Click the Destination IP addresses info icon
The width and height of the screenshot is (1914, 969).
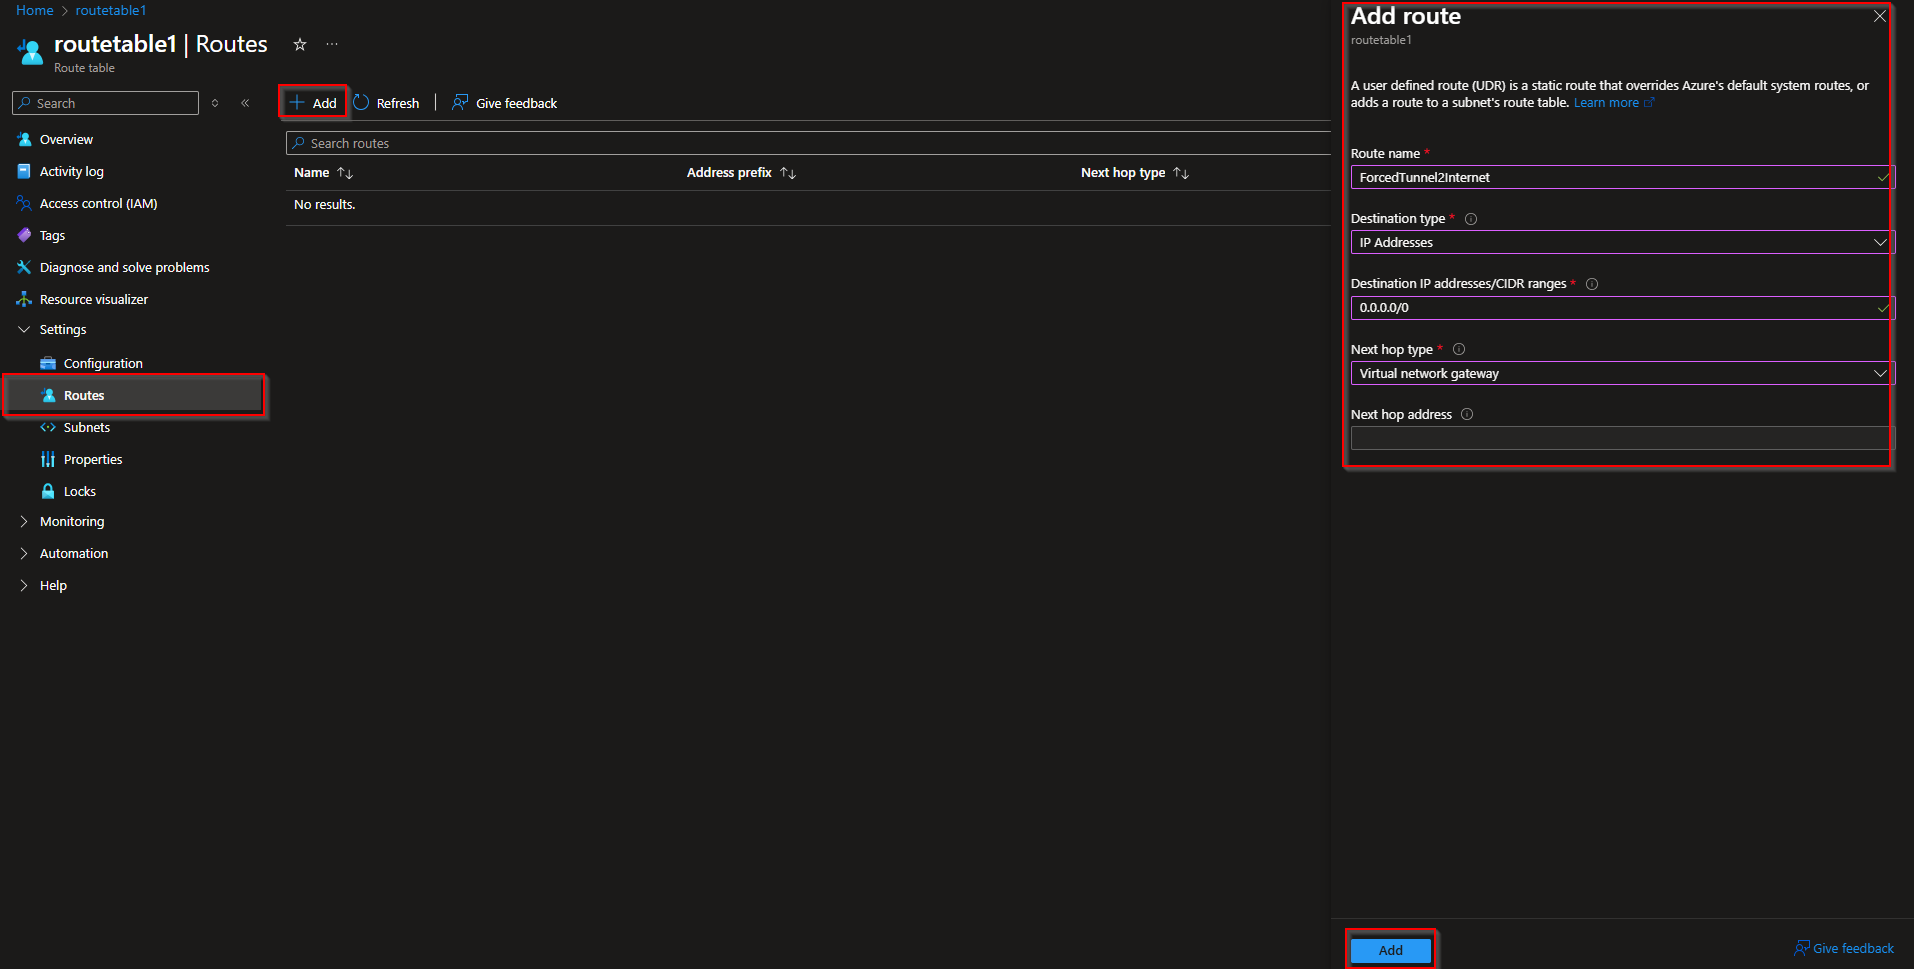[x=1592, y=284]
